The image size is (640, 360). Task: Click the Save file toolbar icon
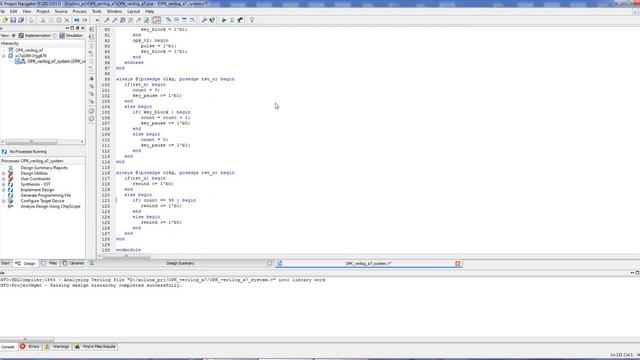coord(13,20)
